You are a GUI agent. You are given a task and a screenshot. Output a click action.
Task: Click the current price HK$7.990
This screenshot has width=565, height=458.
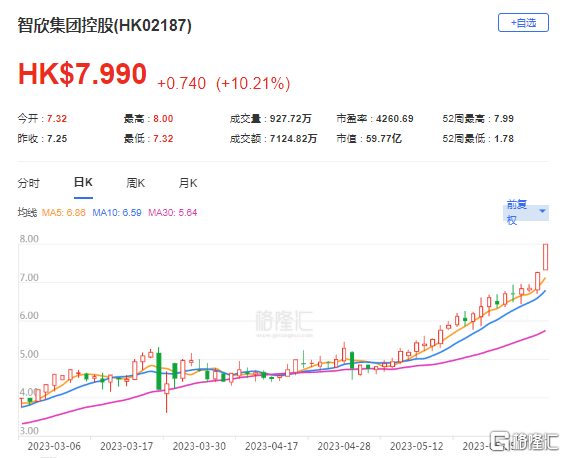82,74
